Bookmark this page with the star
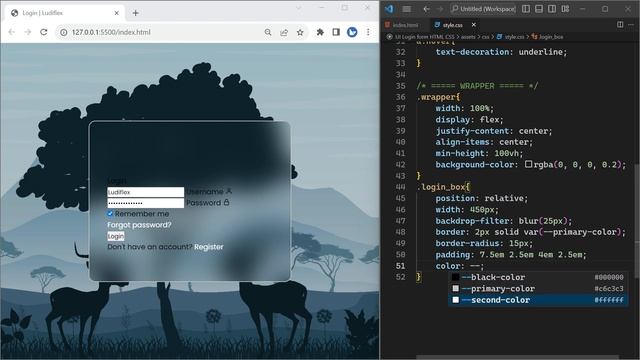The height and width of the screenshot is (360, 640). point(300,32)
